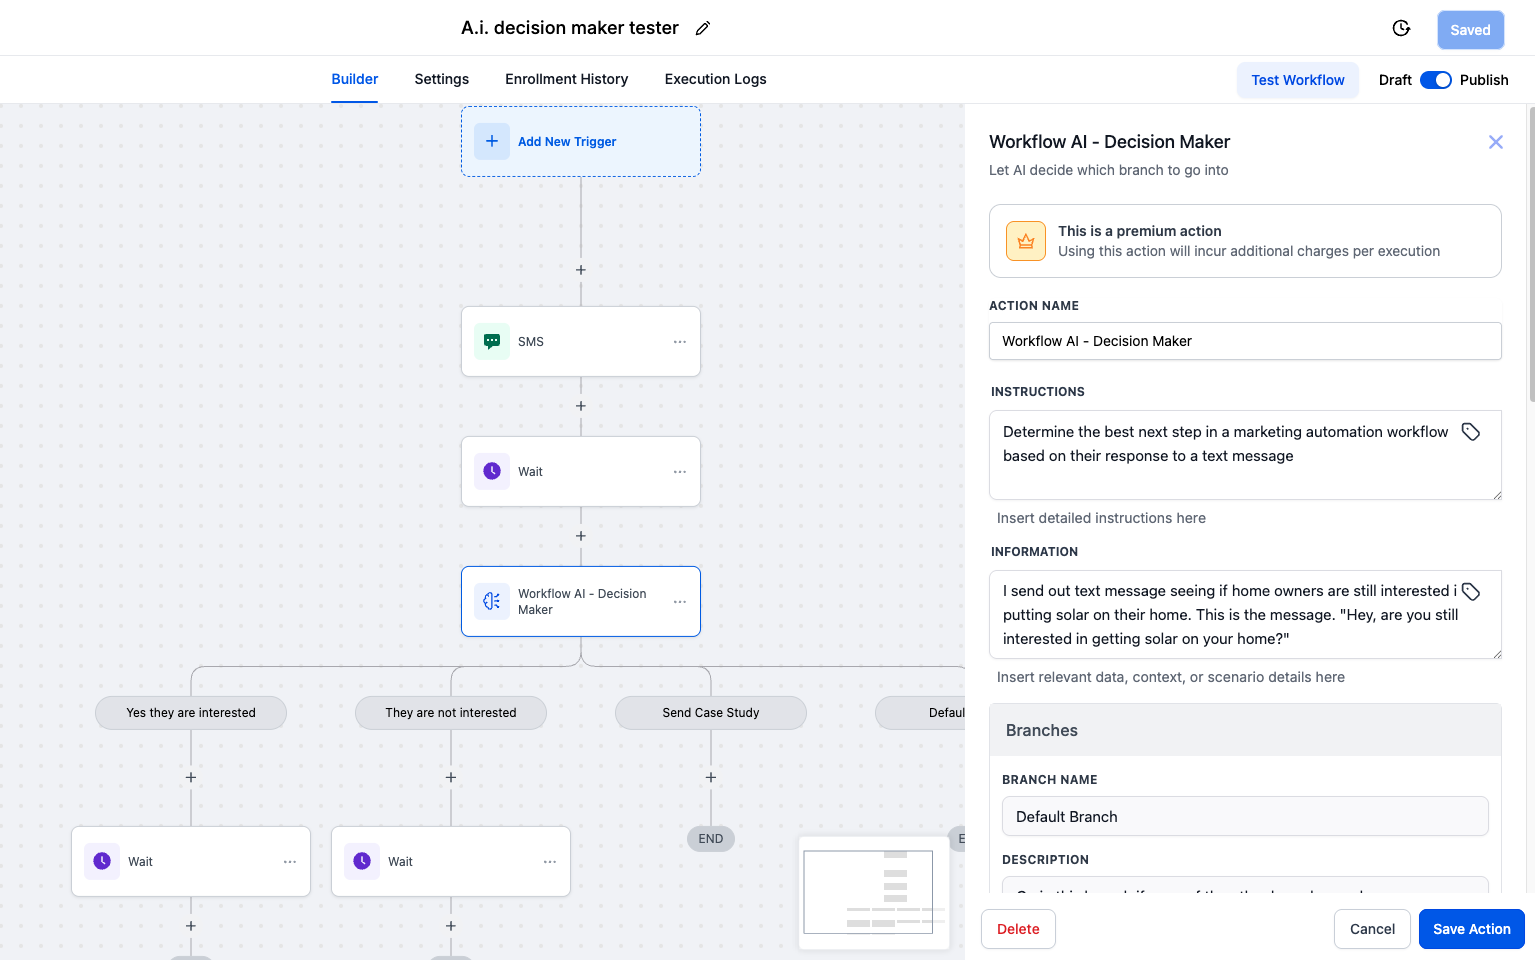This screenshot has height=960, width=1535.
Task: Click the plus below SMS to add an action
Action: [x=580, y=406]
